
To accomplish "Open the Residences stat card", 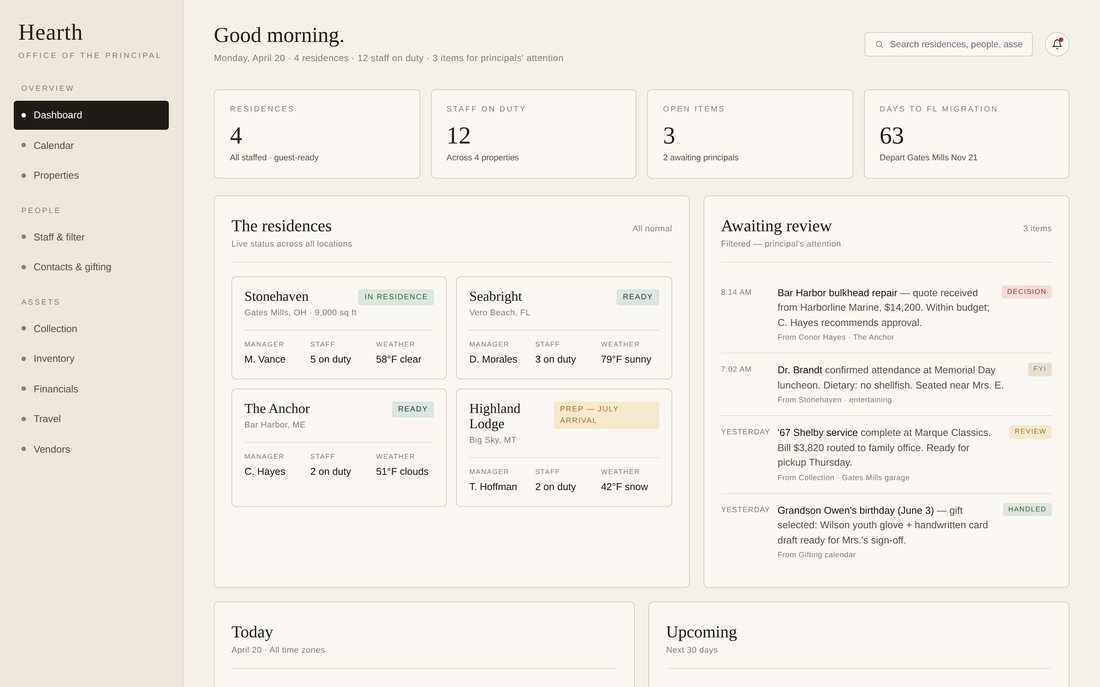I will [317, 134].
